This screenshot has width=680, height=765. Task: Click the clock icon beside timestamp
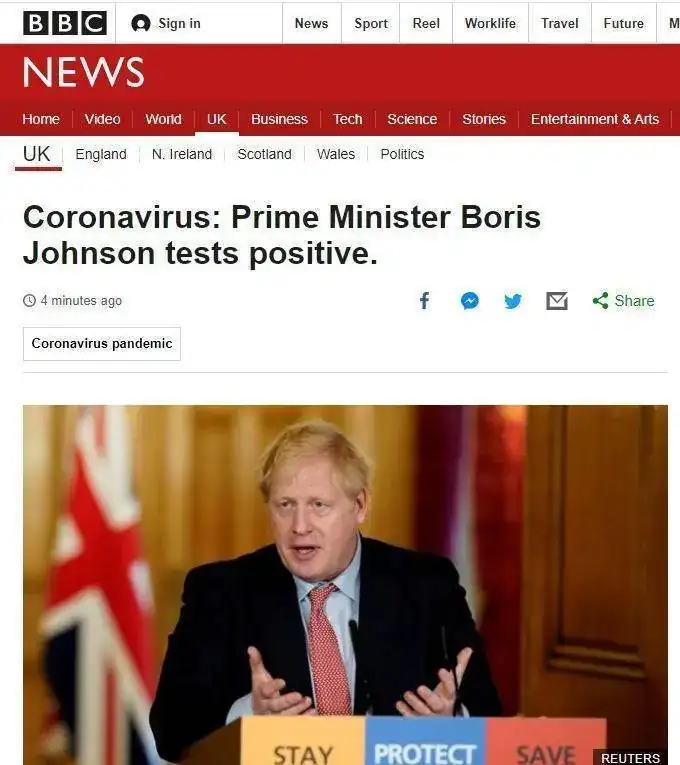point(29,301)
